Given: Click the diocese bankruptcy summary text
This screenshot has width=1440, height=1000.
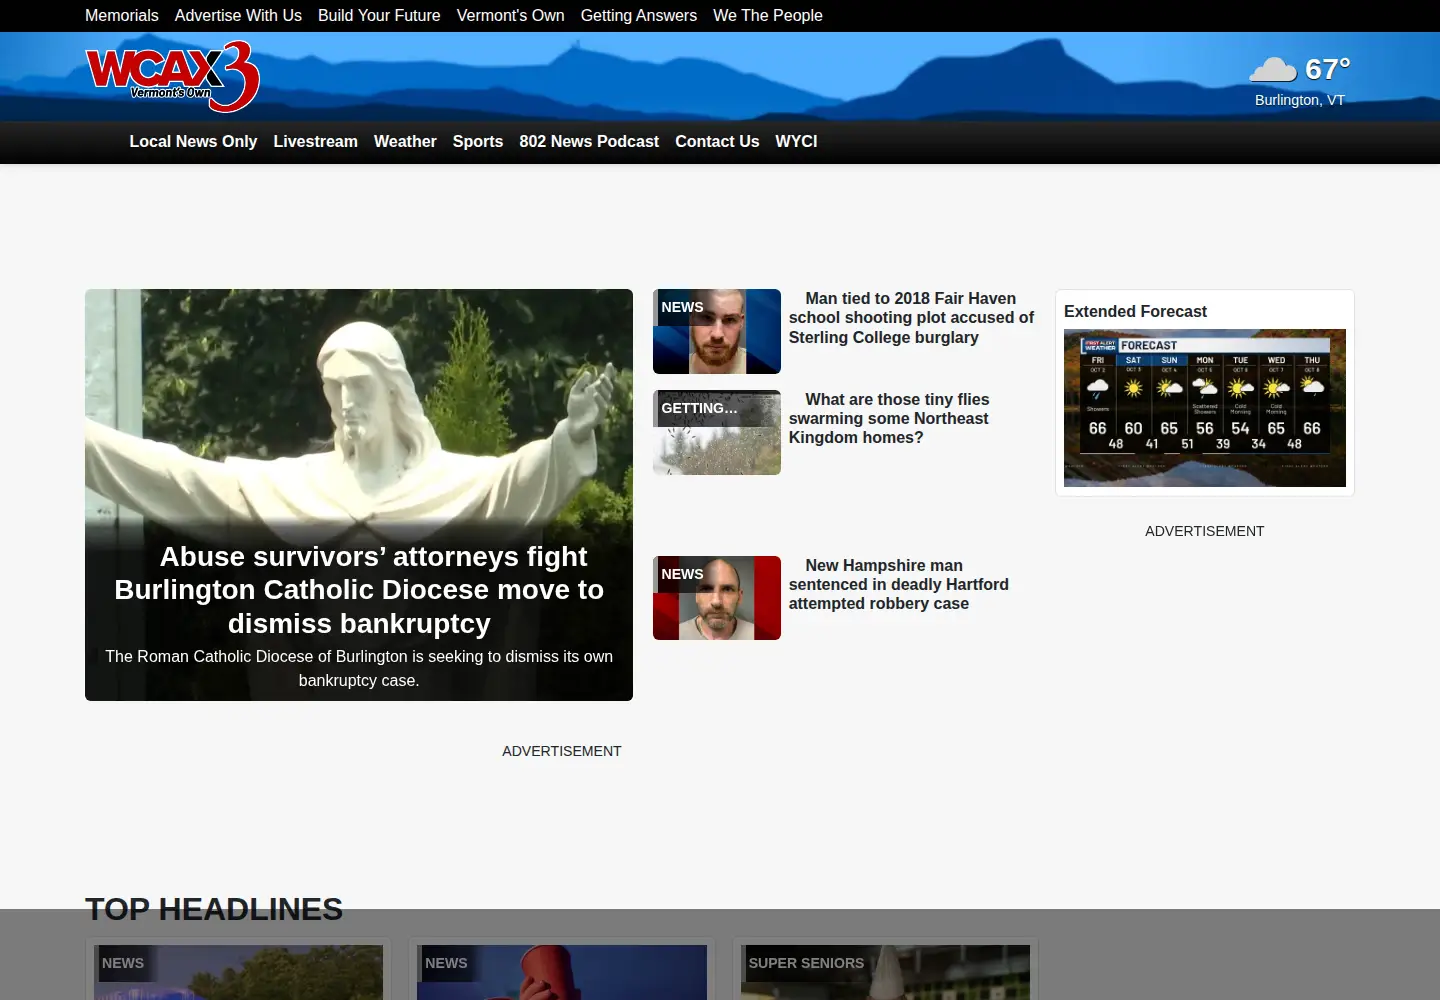Looking at the screenshot, I should (359, 668).
